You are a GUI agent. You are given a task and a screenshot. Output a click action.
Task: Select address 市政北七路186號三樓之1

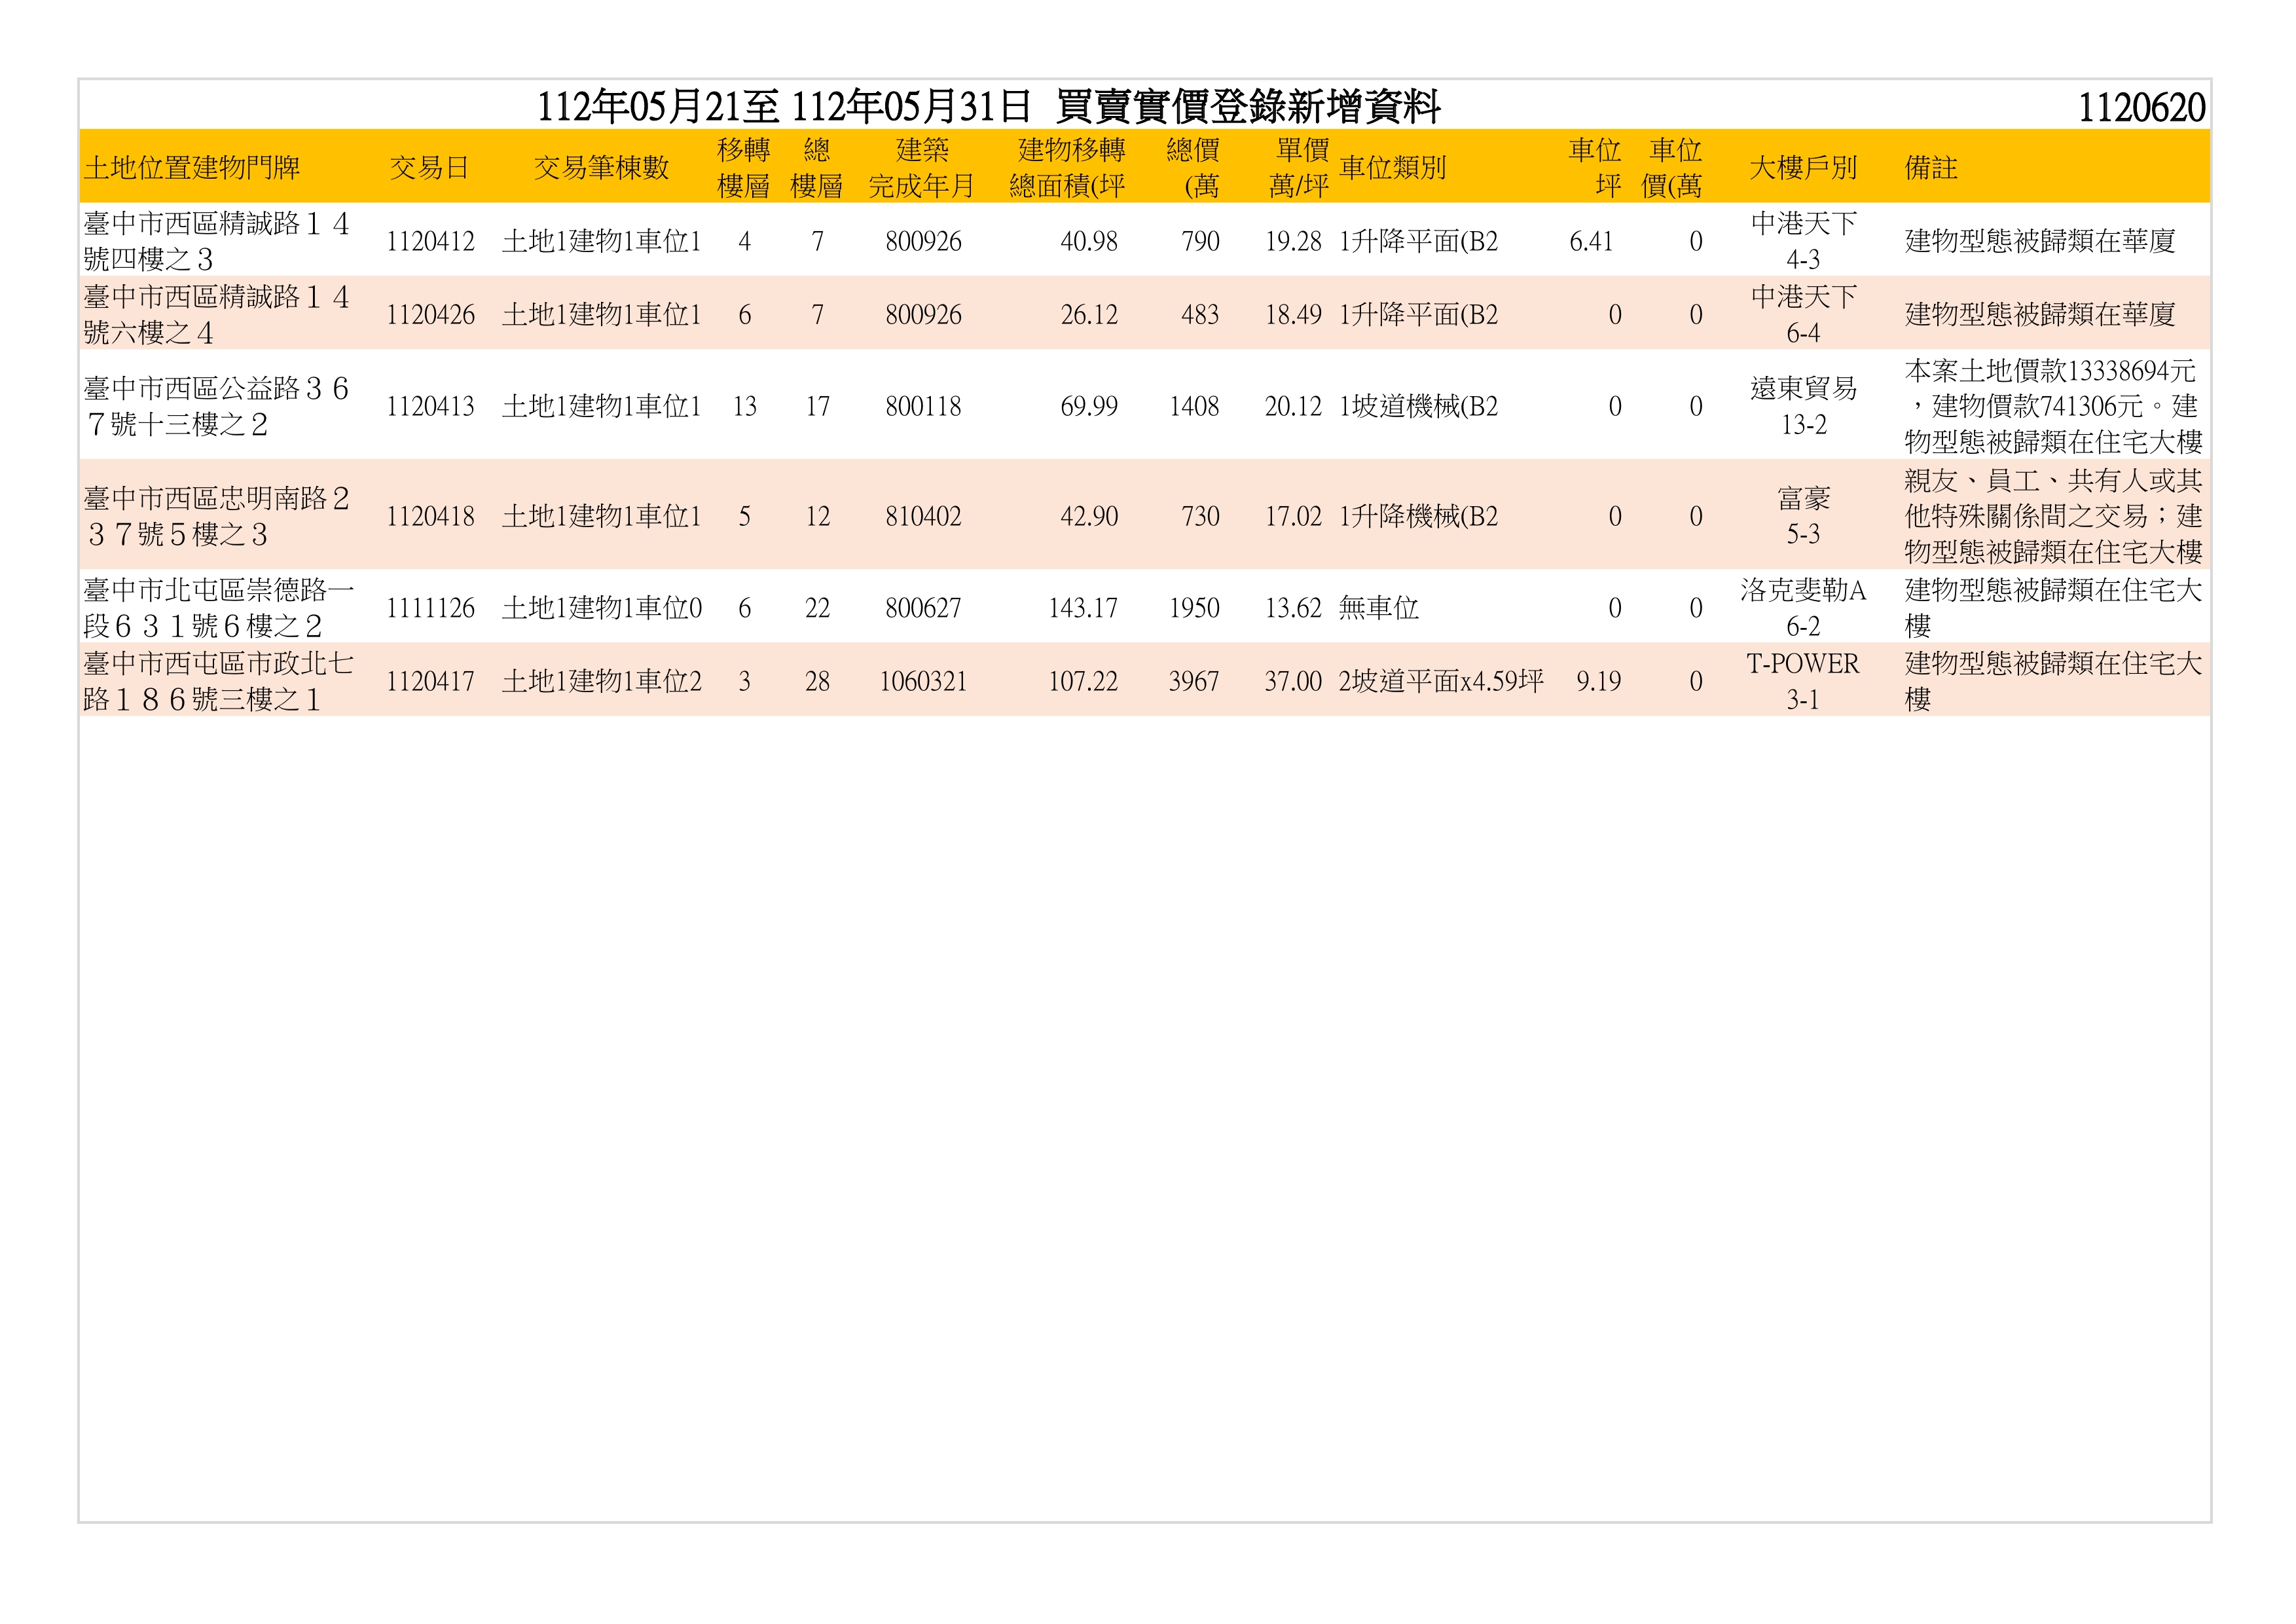click(219, 681)
